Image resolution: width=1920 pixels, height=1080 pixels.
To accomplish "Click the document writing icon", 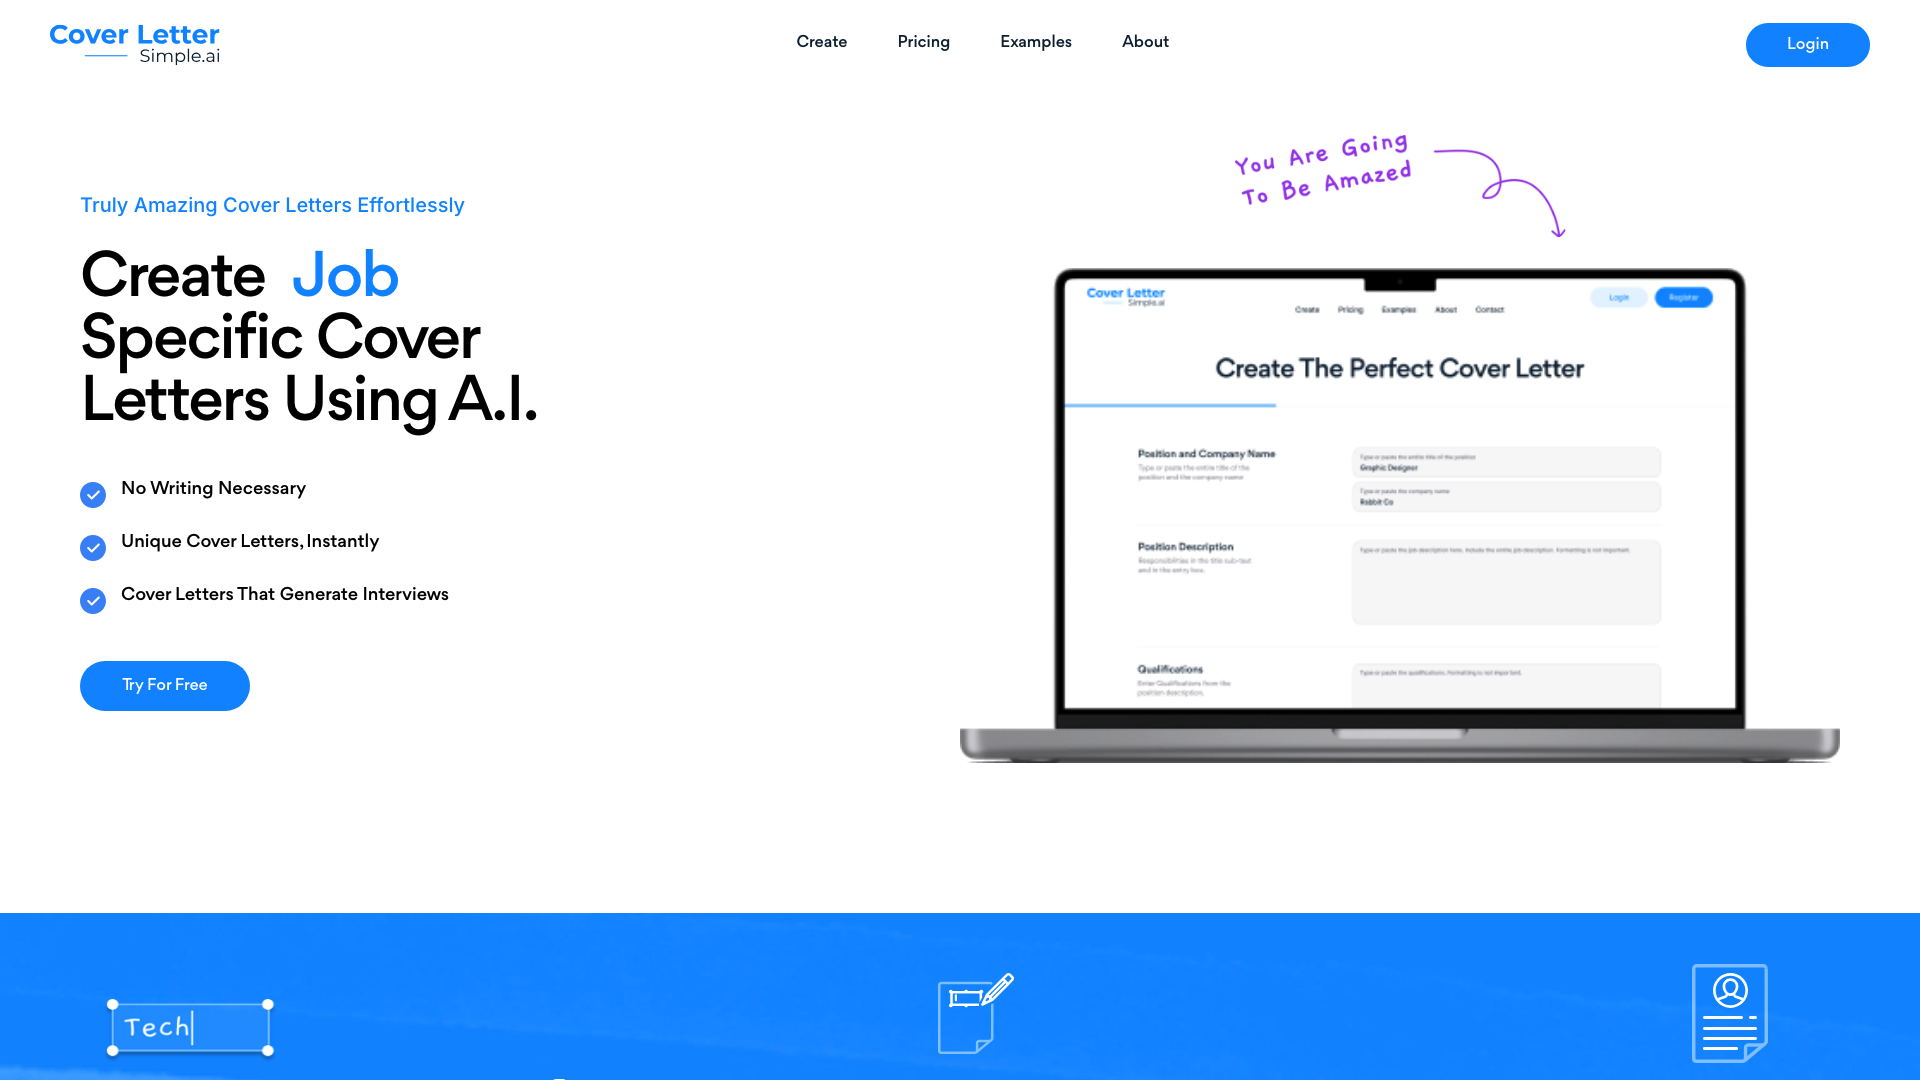I will 973,1013.
